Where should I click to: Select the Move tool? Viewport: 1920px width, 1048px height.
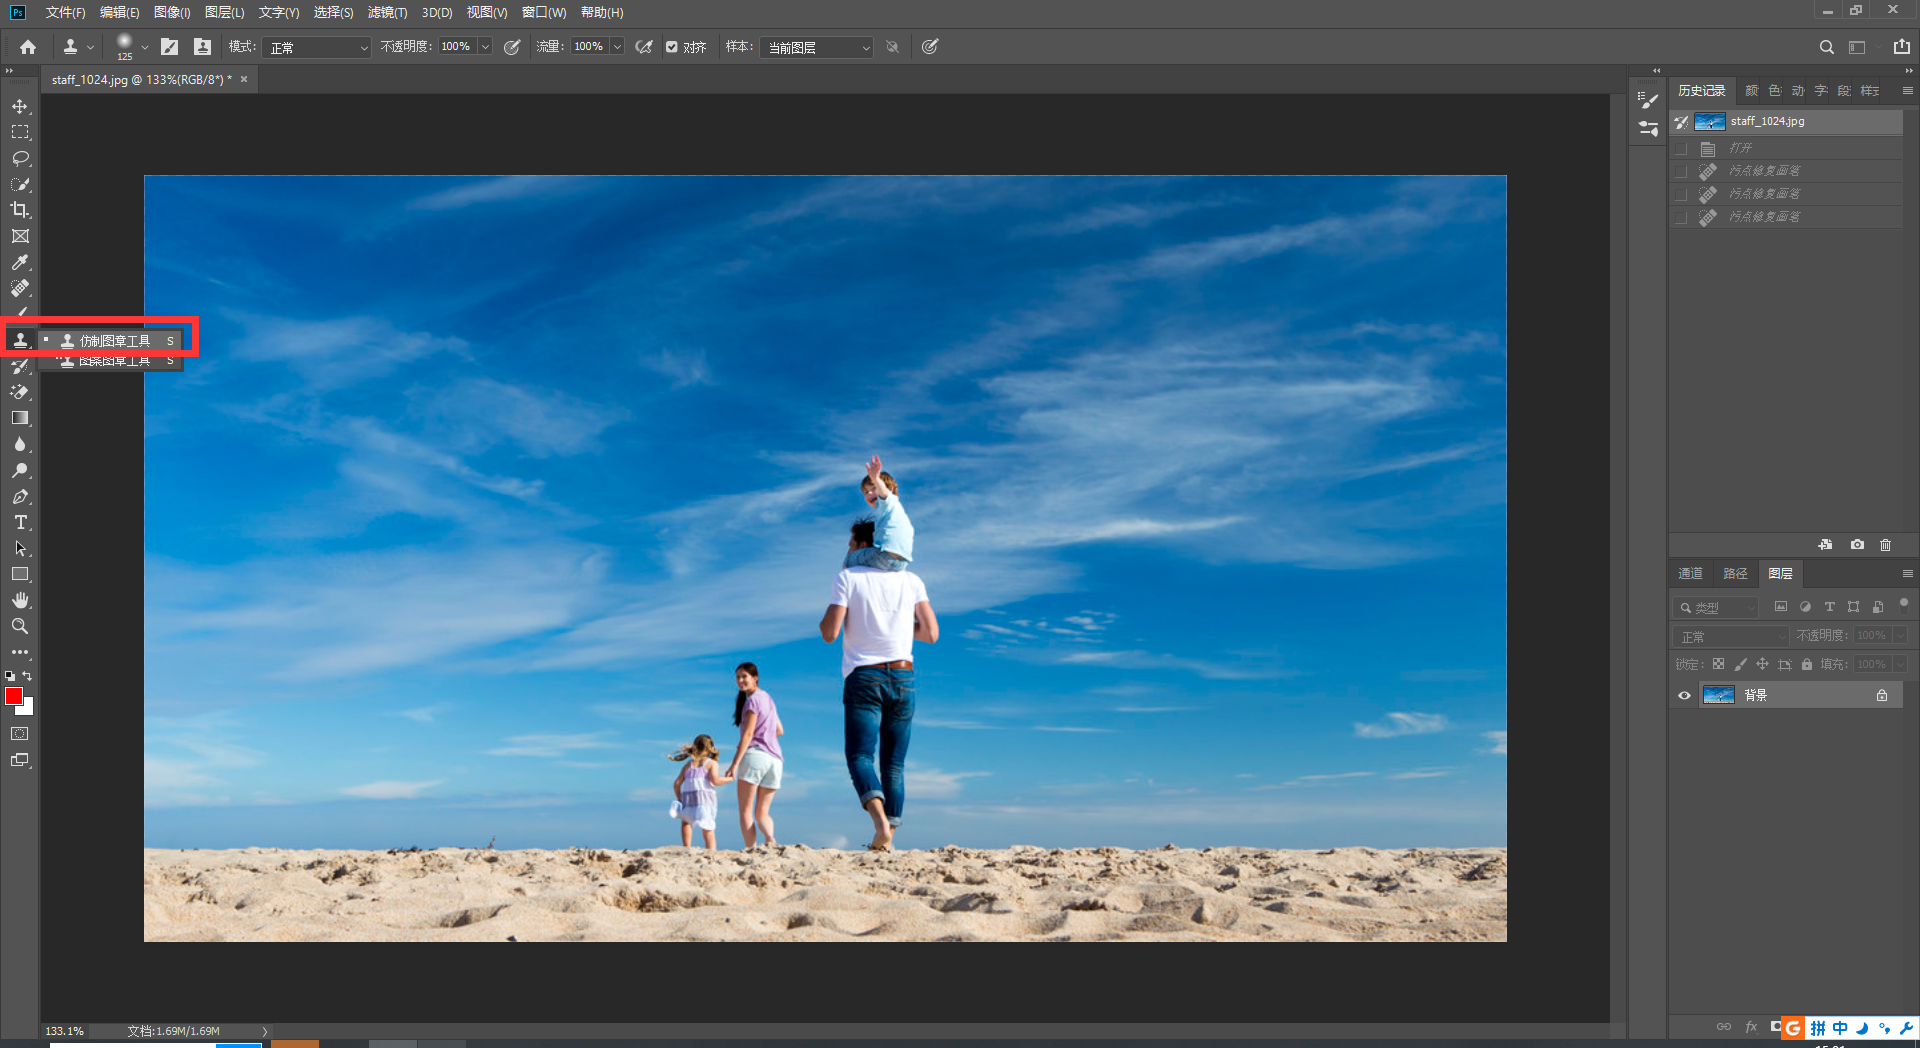click(20, 106)
